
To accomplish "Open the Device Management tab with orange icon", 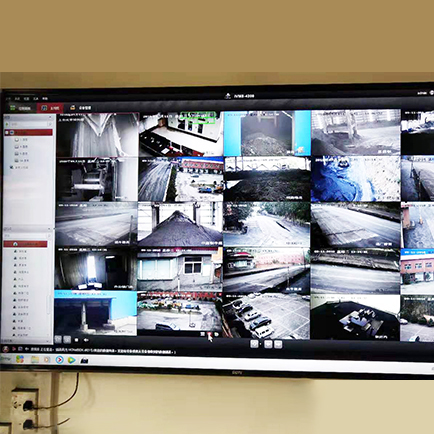I will pos(80,108).
